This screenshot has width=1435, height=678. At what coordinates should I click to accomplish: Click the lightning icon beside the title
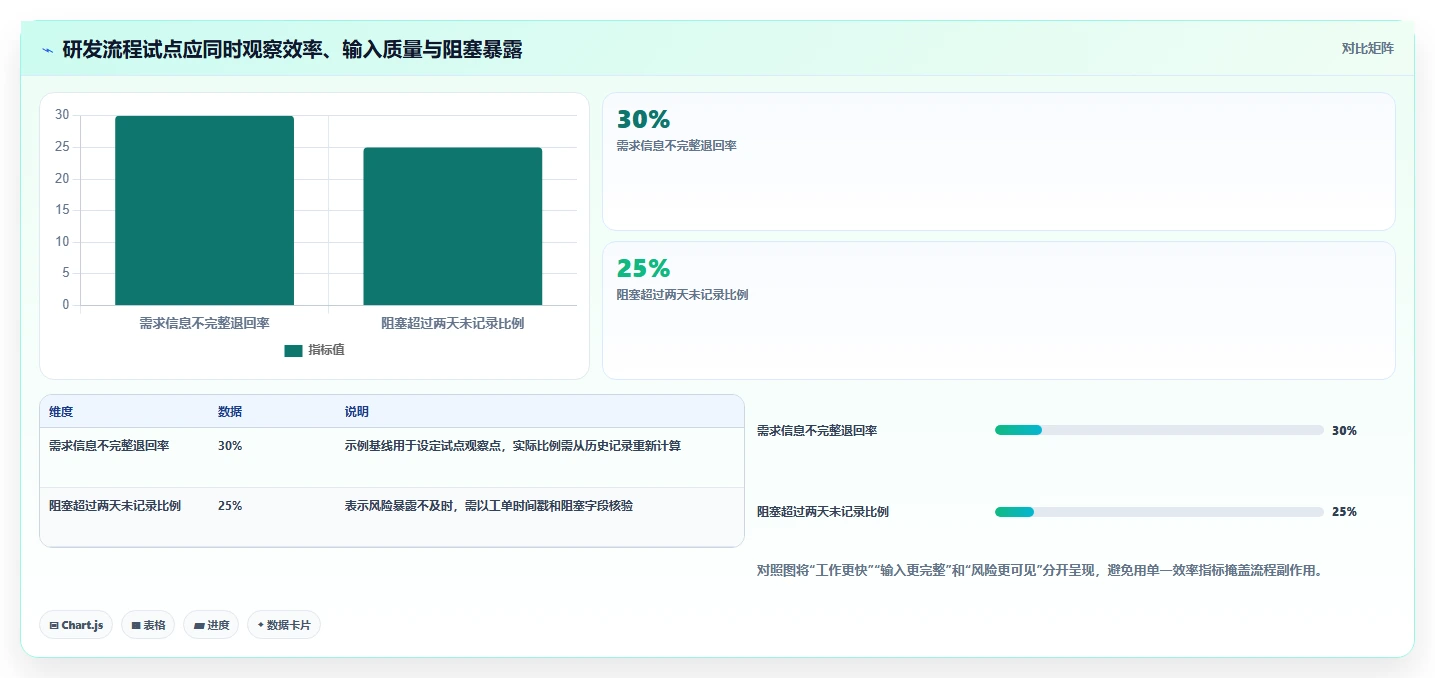coord(48,50)
